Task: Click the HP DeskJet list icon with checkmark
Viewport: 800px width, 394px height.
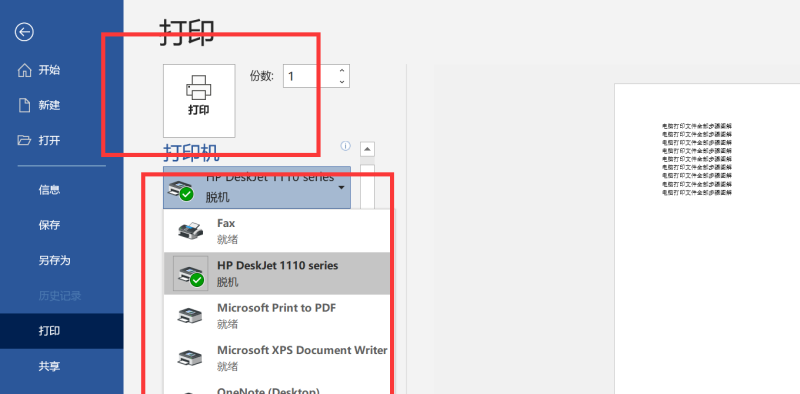Action: pyautogui.click(x=191, y=274)
